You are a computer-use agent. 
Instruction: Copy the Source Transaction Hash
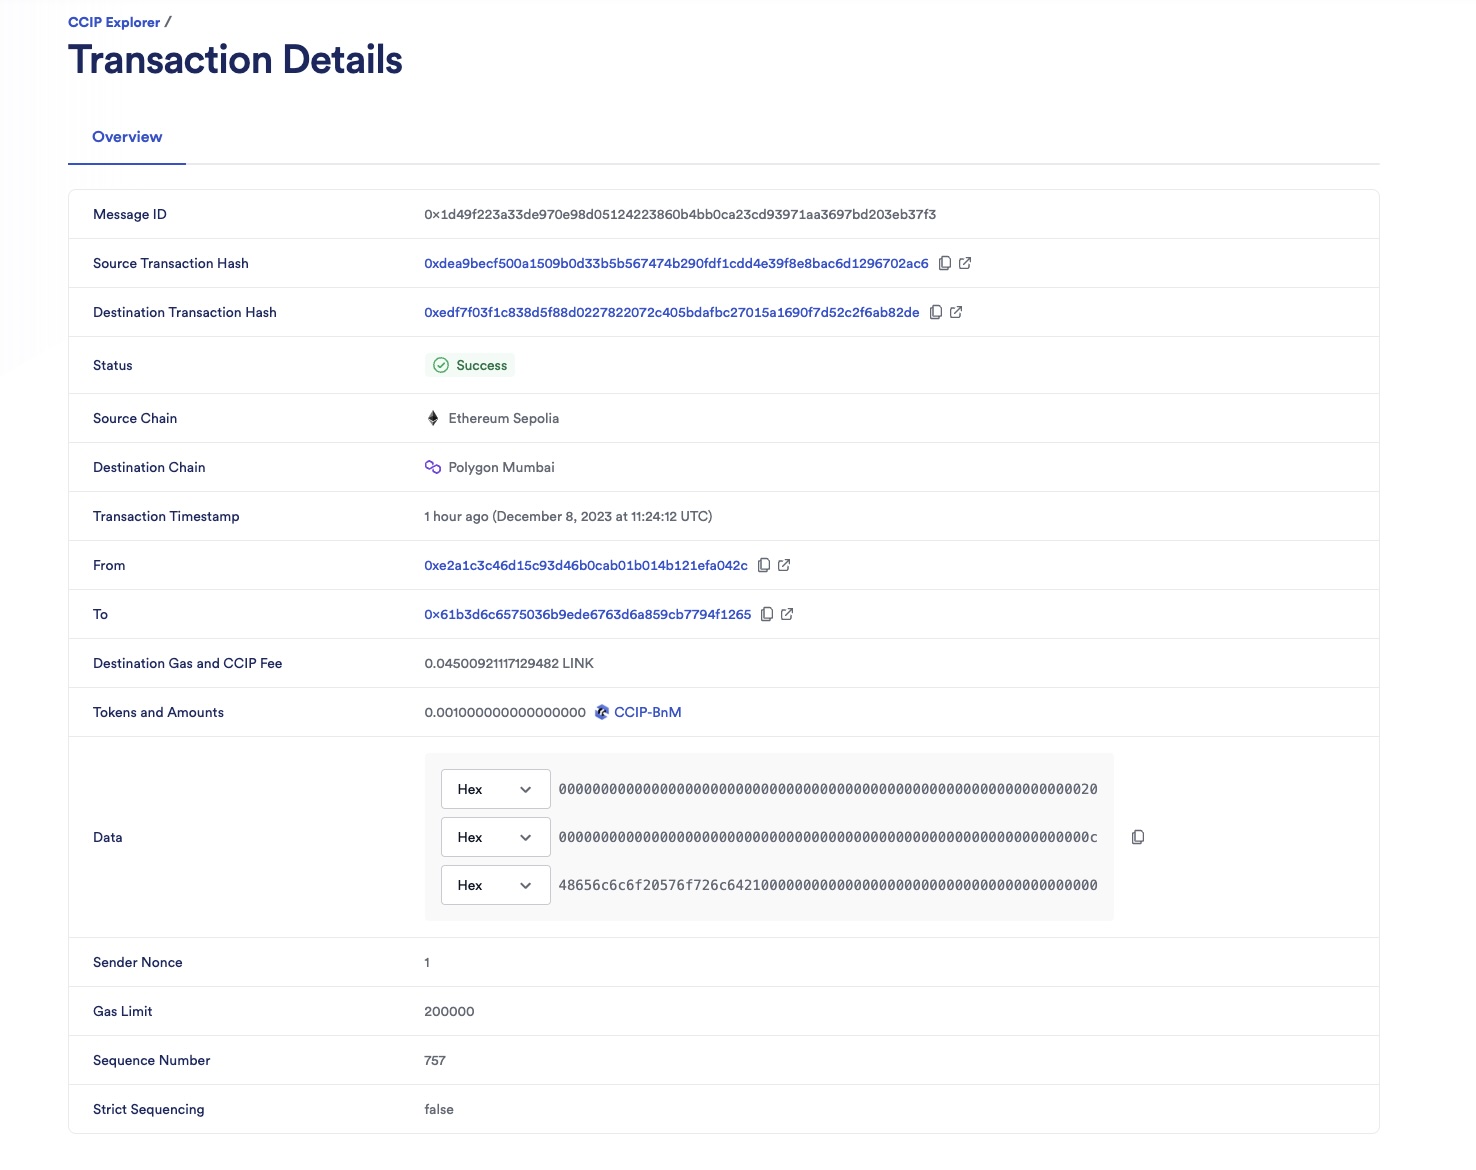[945, 264]
